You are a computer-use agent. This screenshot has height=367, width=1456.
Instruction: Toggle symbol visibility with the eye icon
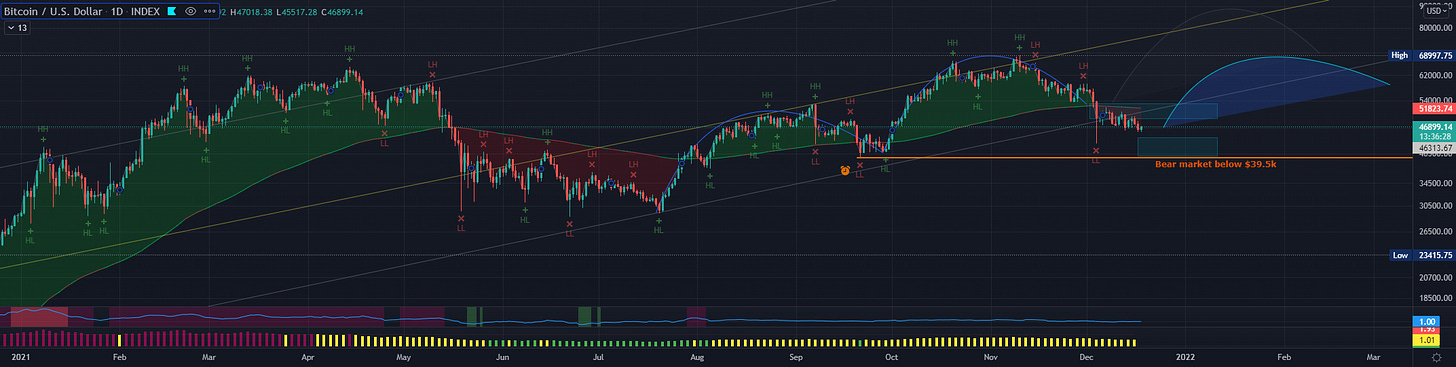(x=191, y=11)
